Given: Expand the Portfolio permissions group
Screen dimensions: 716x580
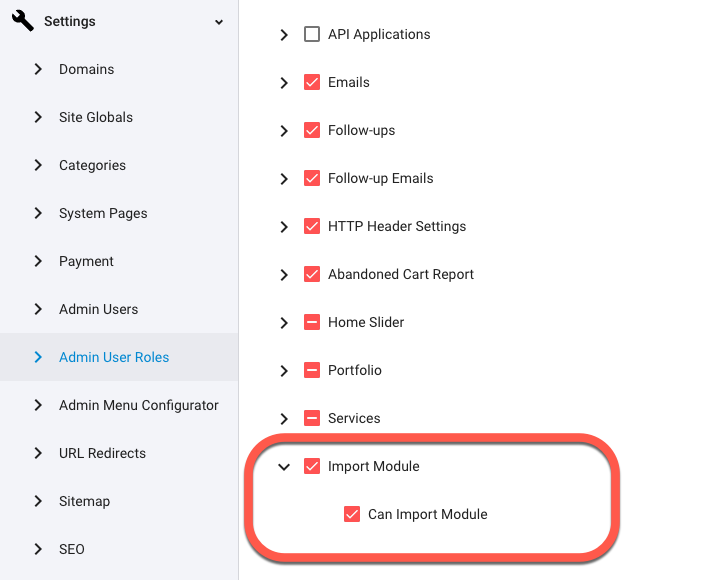Looking at the screenshot, I should coord(284,371).
